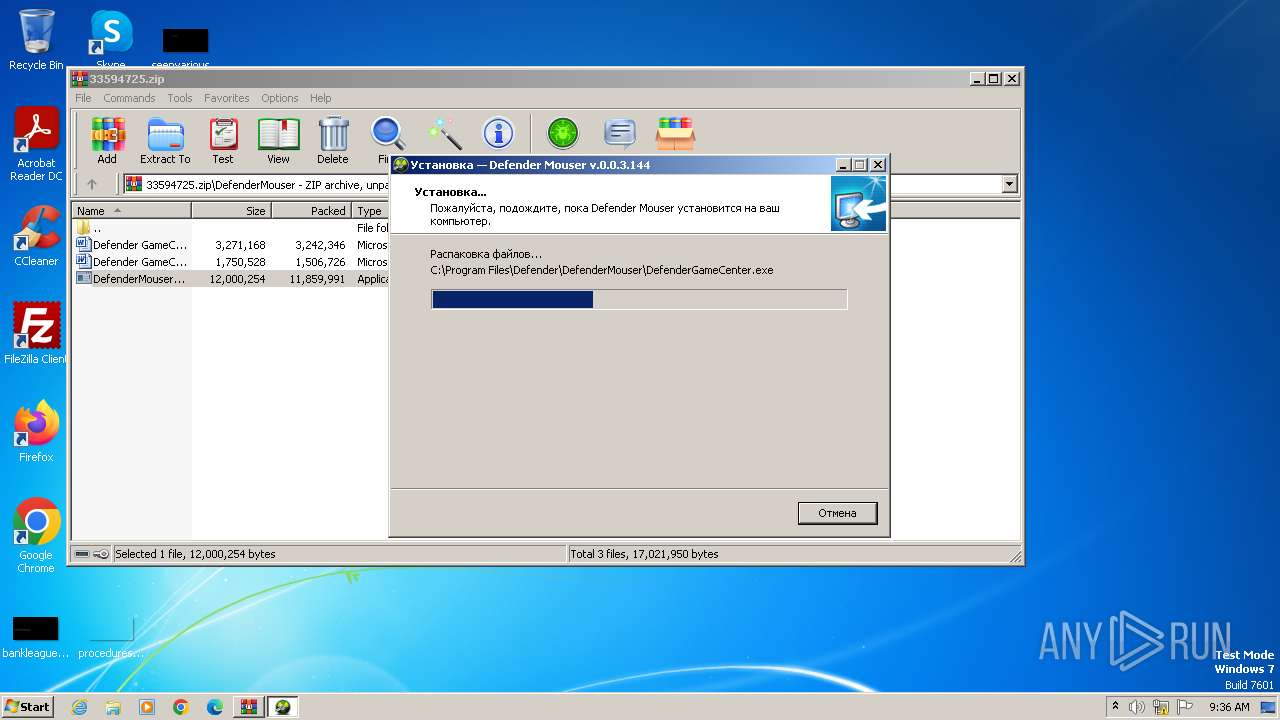The width and height of the screenshot is (1280, 720).
Task: Select the parent folder ".." row
Action: coord(231,228)
